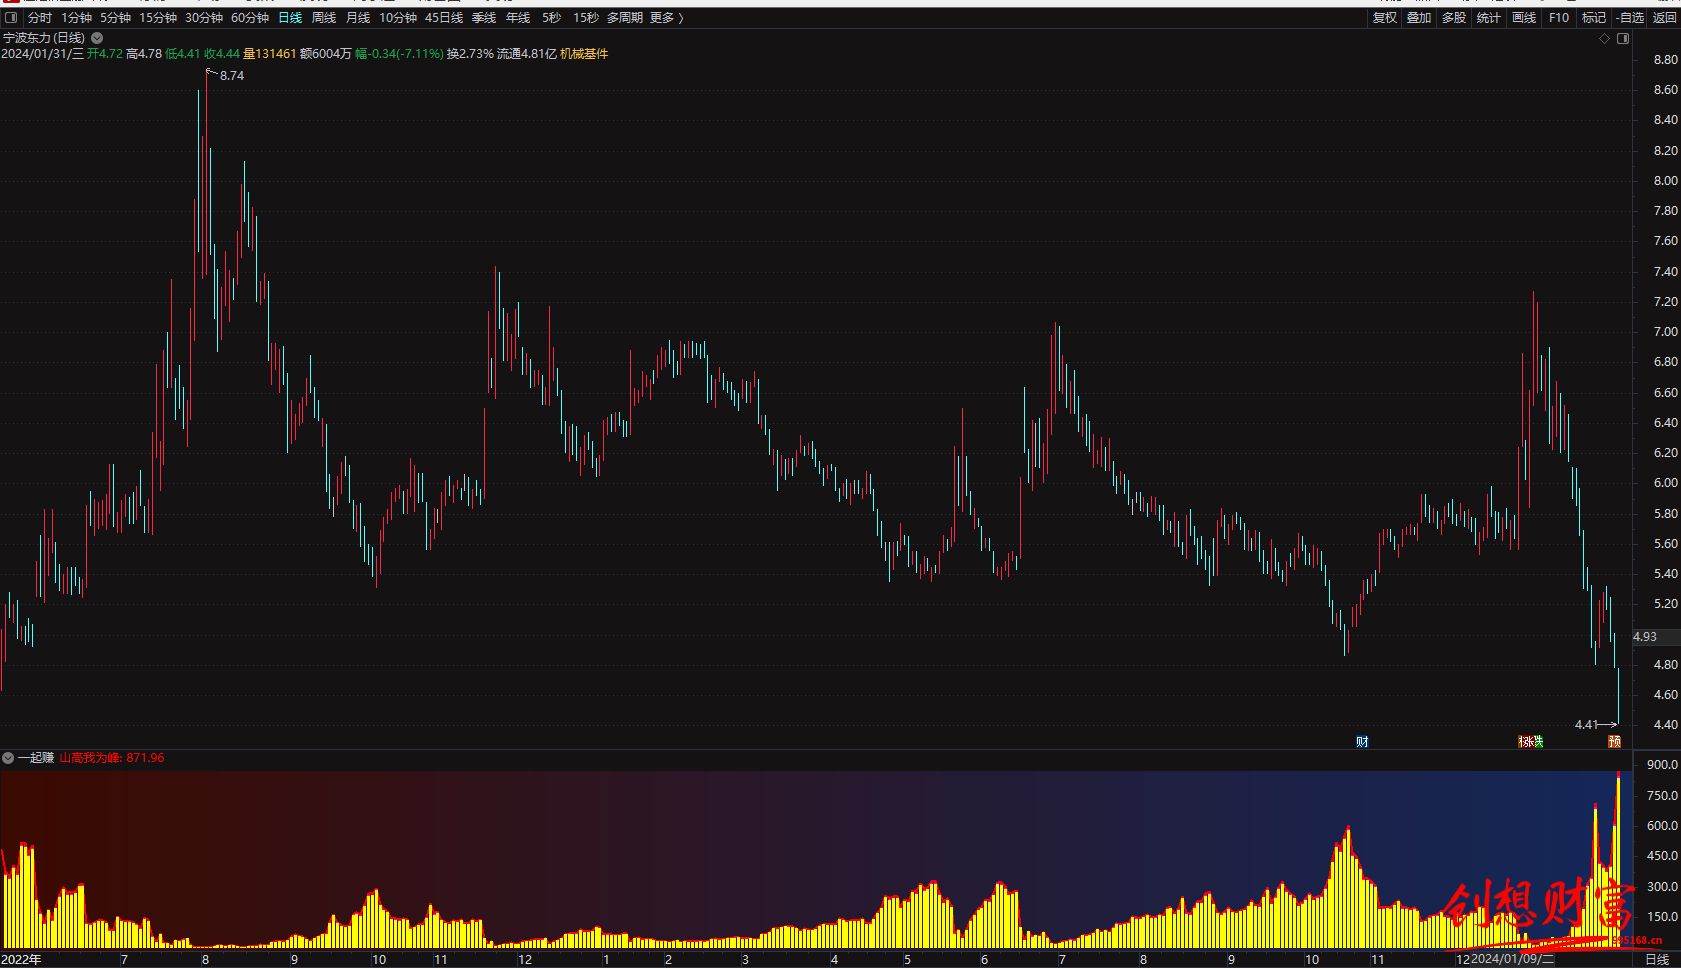Click the 叠加 overlay button
This screenshot has width=1681, height=968.
point(1419,18)
